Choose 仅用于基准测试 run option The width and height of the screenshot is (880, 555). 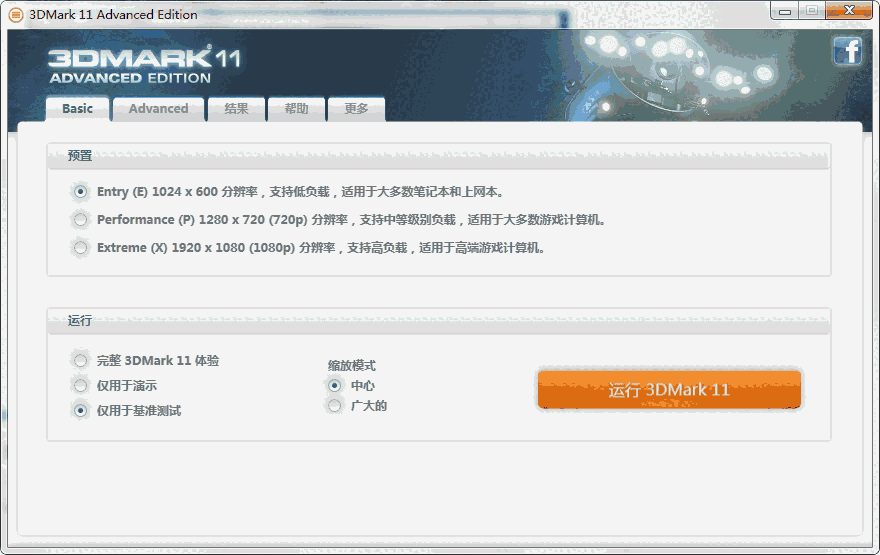coord(80,411)
